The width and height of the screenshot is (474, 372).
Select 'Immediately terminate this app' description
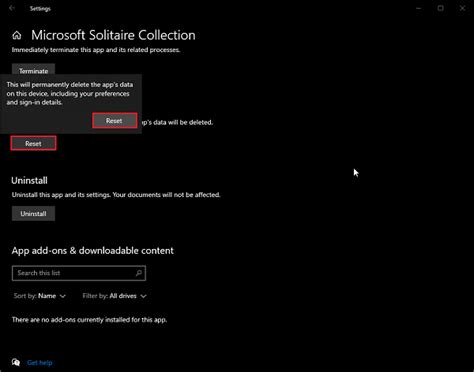96,50
